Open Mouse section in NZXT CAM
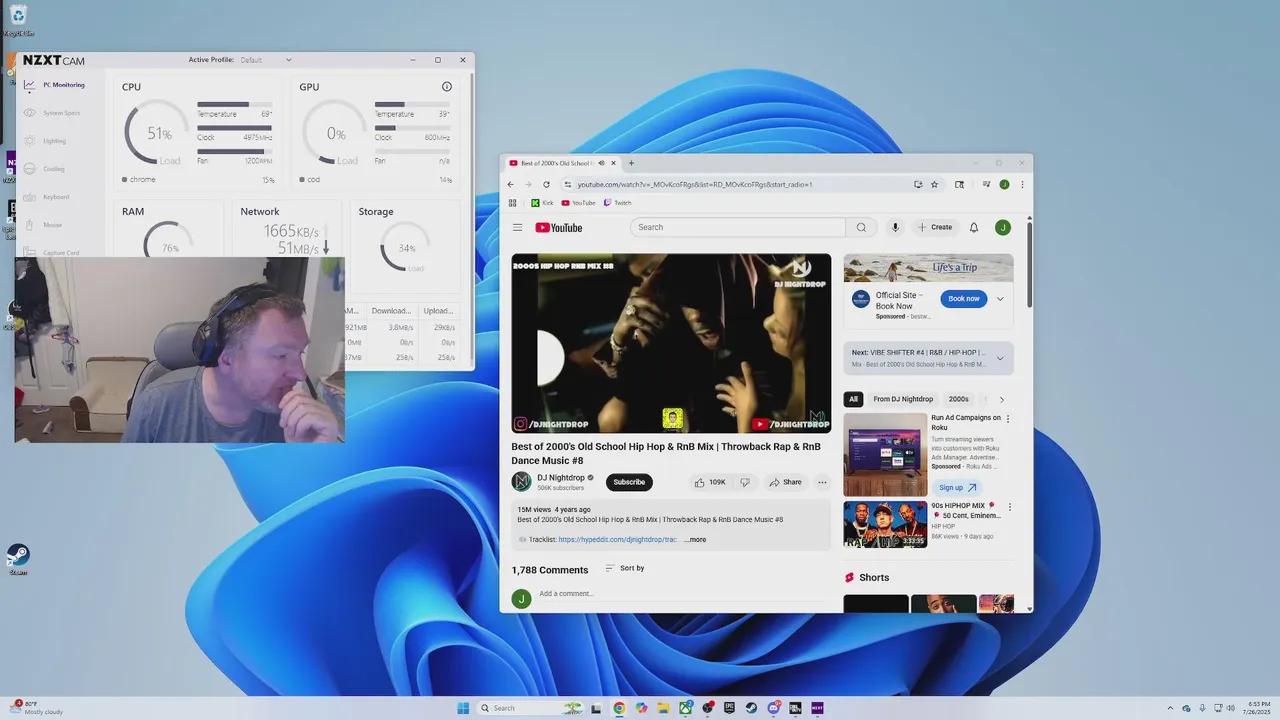 pyautogui.click(x=44, y=225)
